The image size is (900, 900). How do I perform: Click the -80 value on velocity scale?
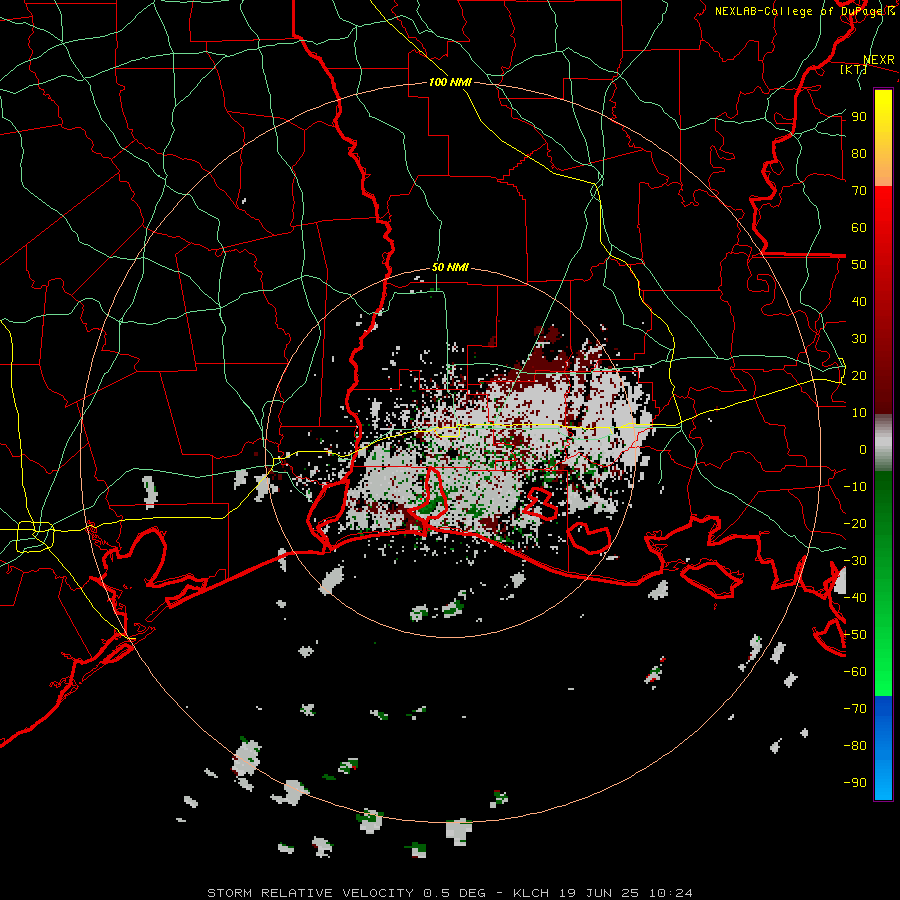coord(855,746)
